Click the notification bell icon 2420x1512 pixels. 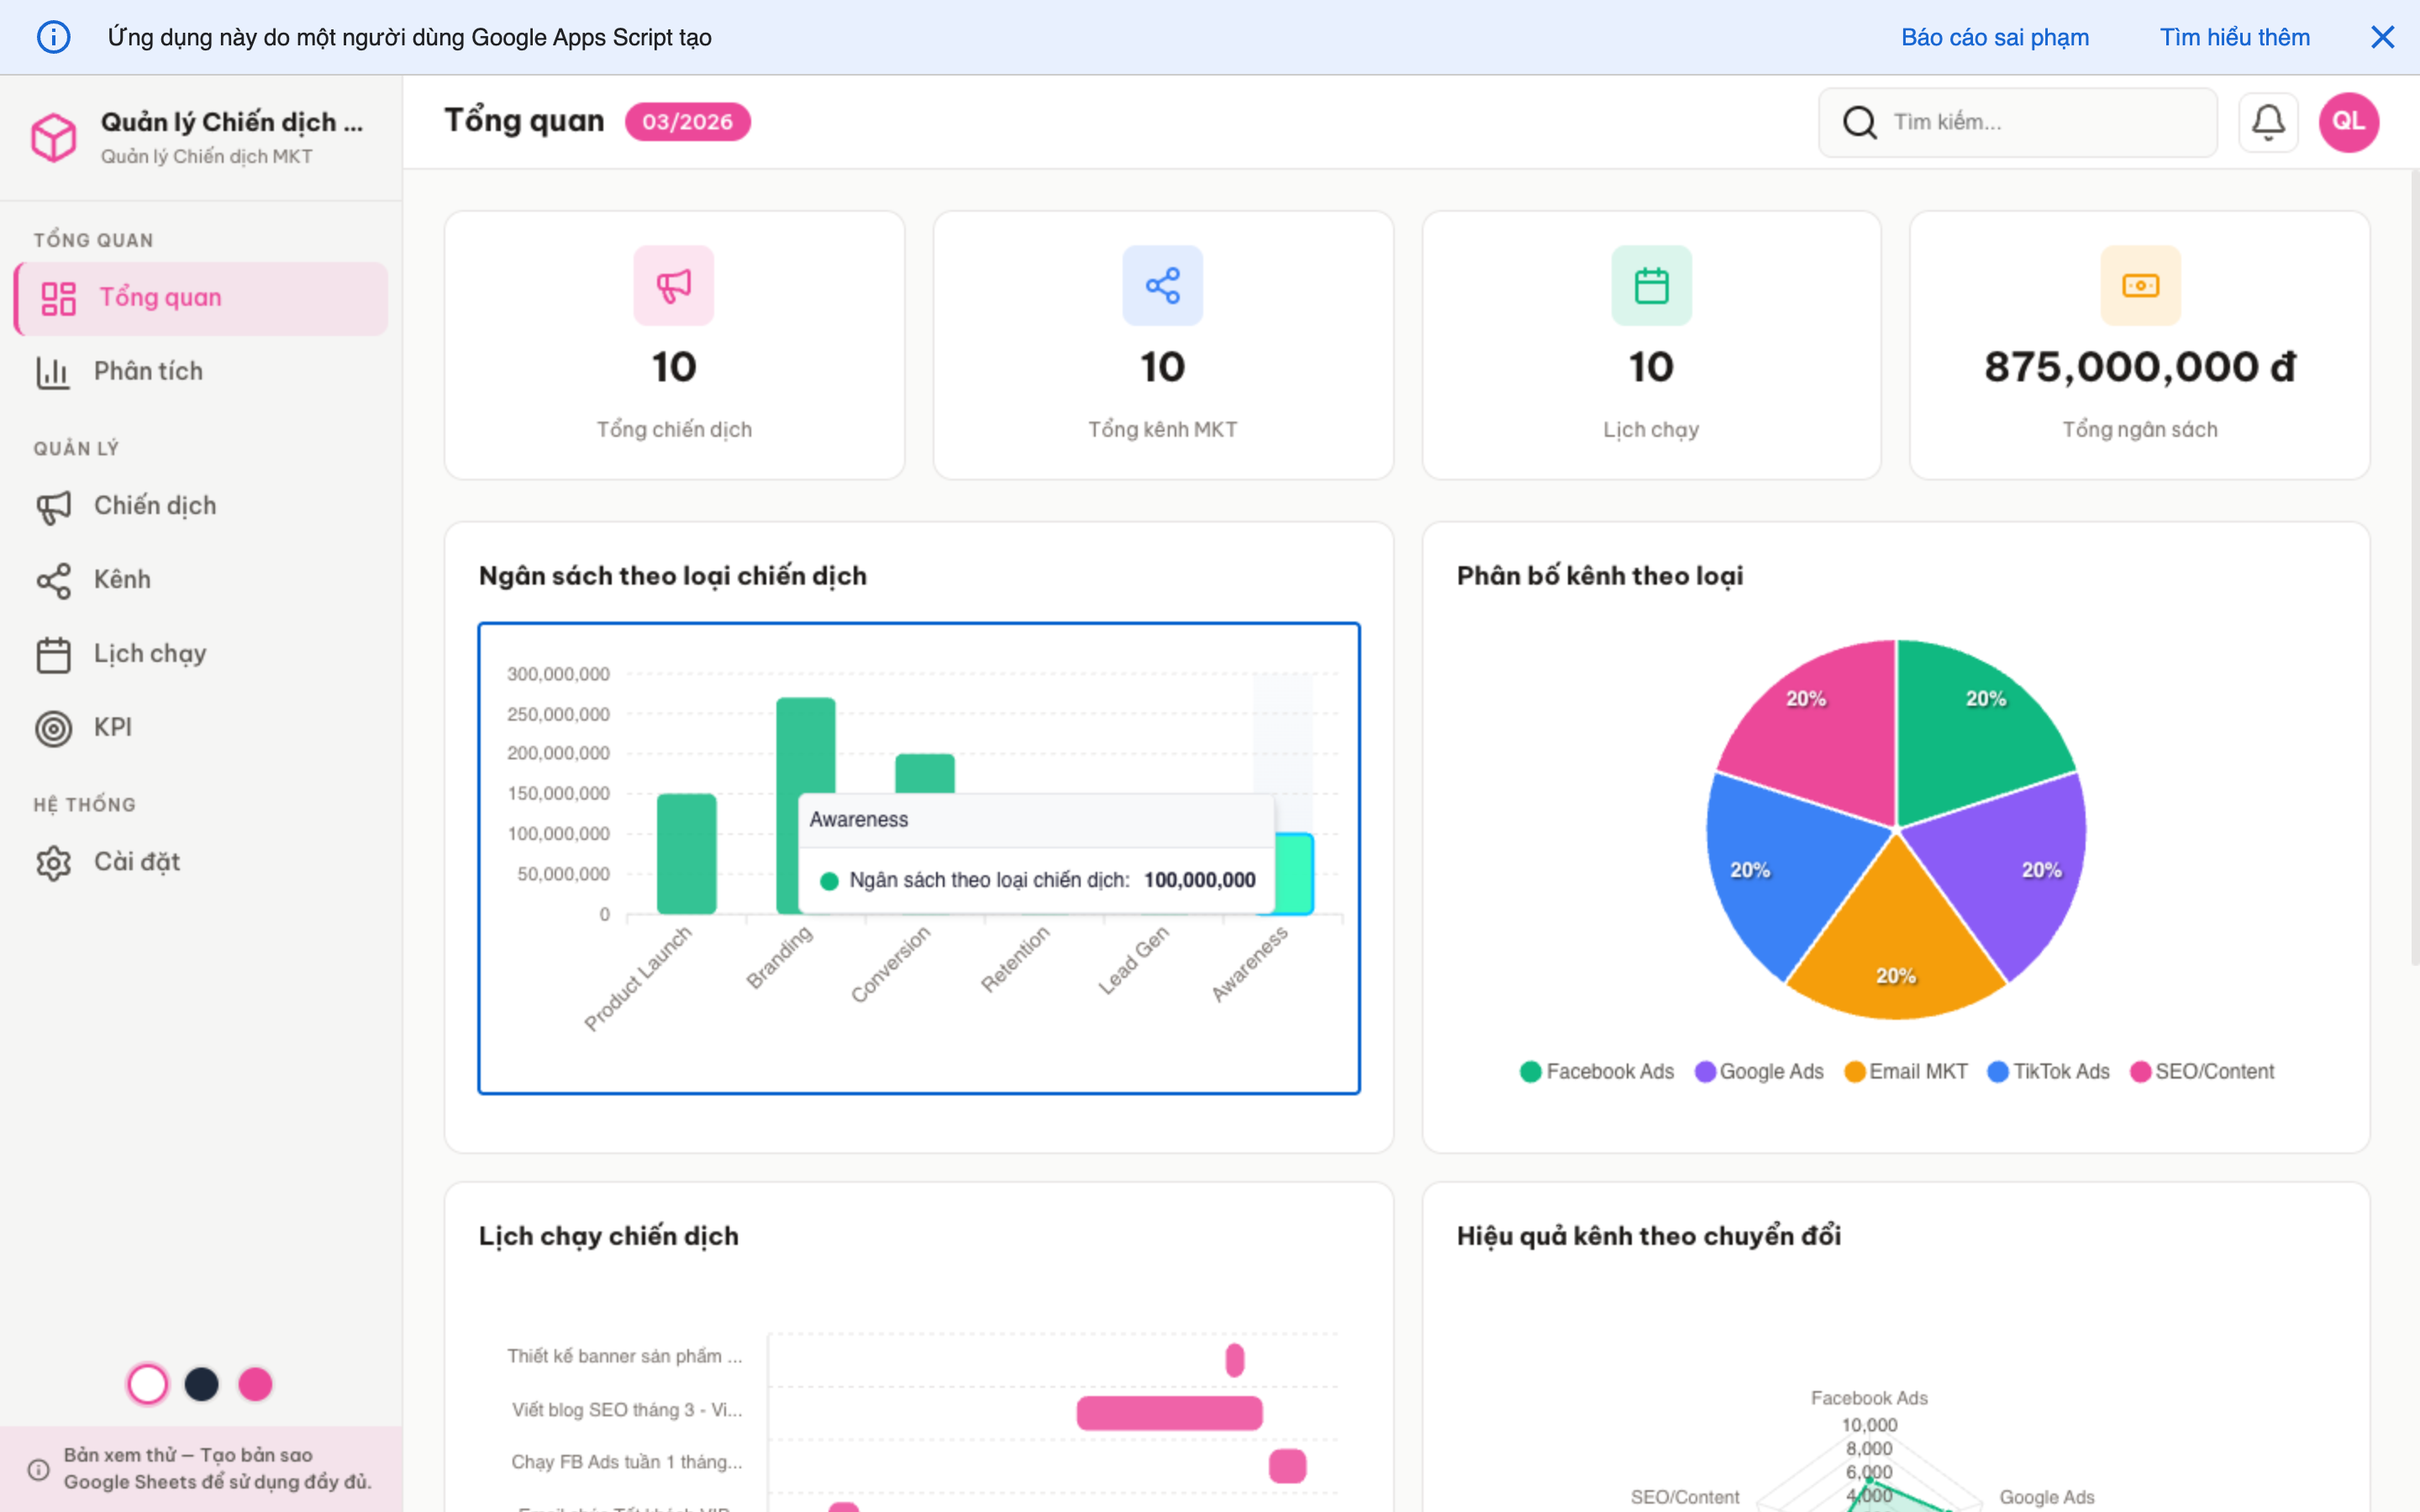pyautogui.click(x=2268, y=122)
